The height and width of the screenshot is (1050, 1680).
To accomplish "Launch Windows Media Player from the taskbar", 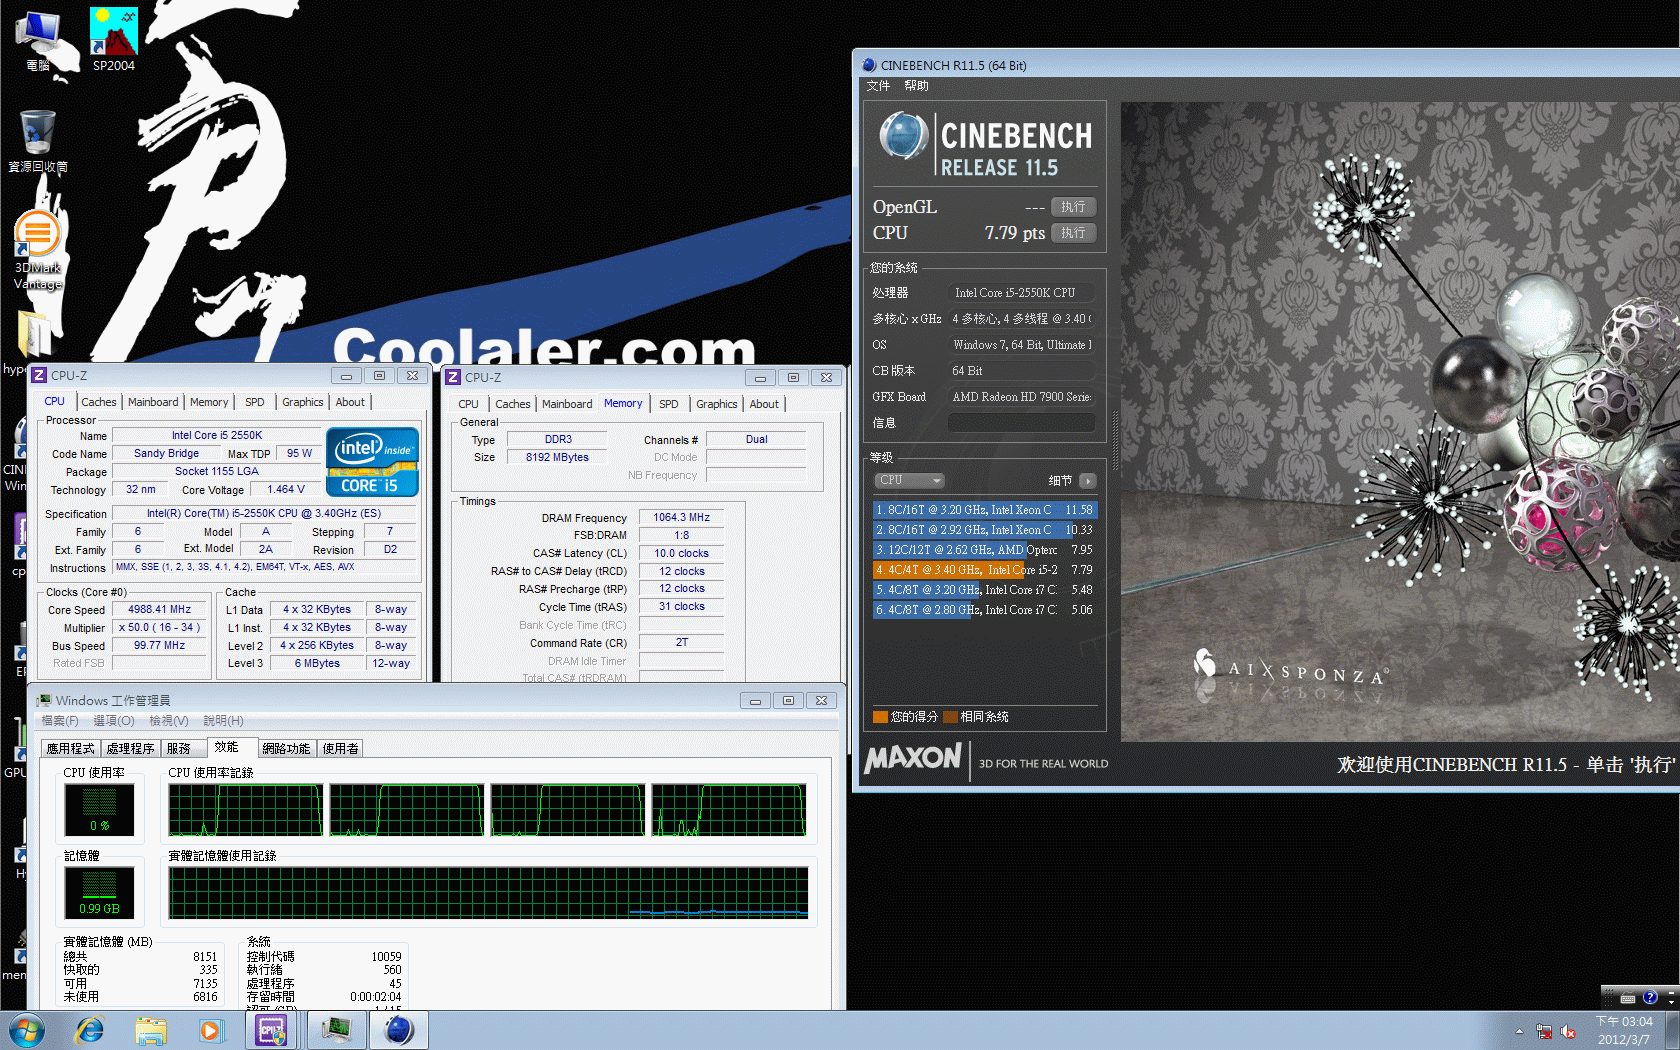I will click(x=210, y=1030).
